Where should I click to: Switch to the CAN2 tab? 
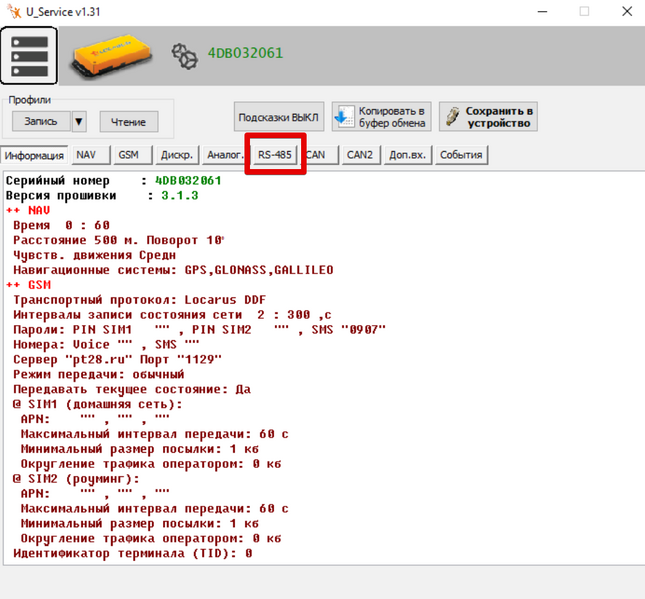tap(360, 155)
